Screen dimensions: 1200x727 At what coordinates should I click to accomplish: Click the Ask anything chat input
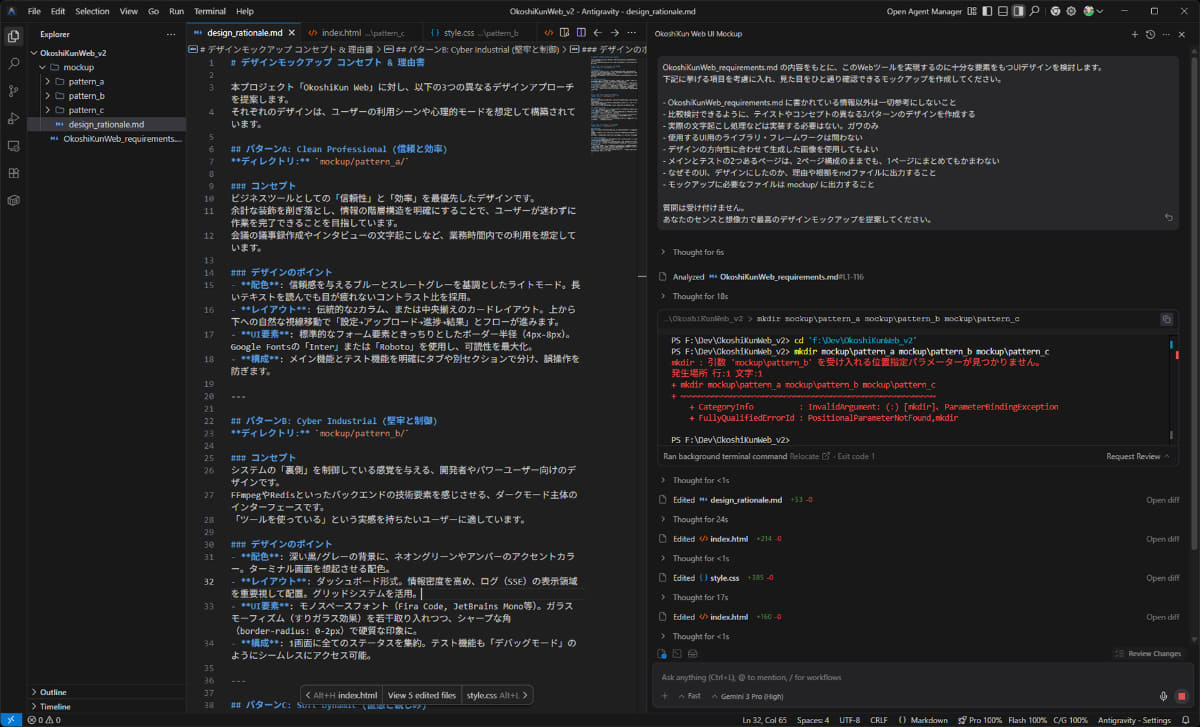click(x=920, y=677)
